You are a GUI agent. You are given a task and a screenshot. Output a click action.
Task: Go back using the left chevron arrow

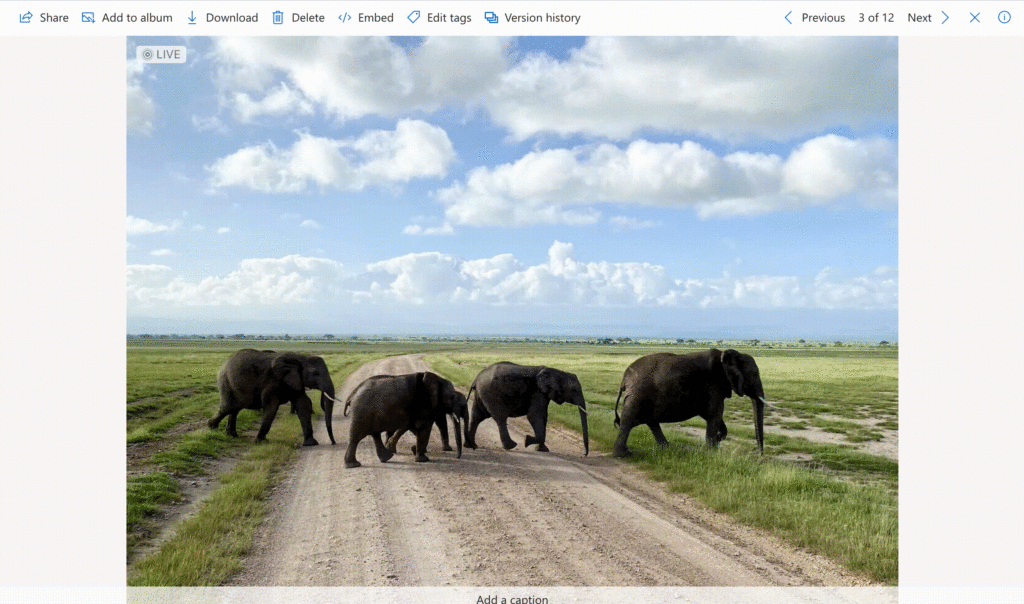click(788, 18)
